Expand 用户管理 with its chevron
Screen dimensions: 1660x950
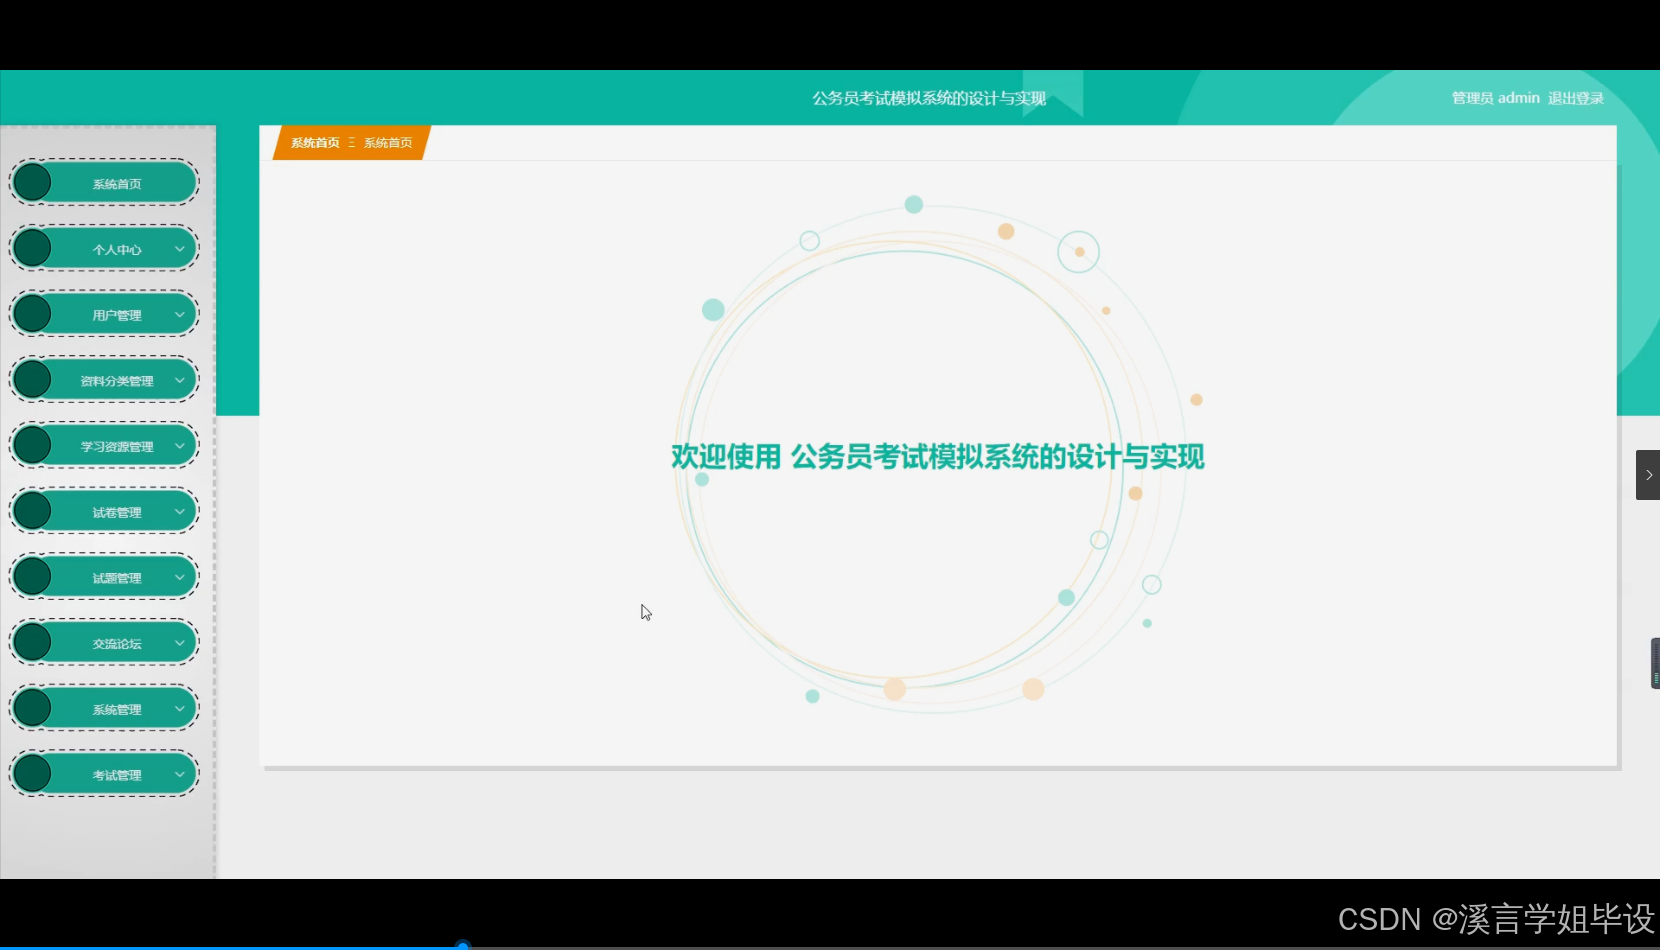(180, 314)
